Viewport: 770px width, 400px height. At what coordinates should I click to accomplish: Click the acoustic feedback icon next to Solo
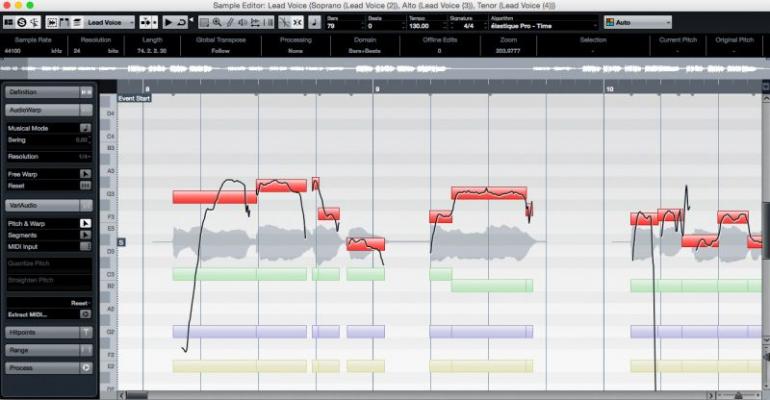point(34,22)
